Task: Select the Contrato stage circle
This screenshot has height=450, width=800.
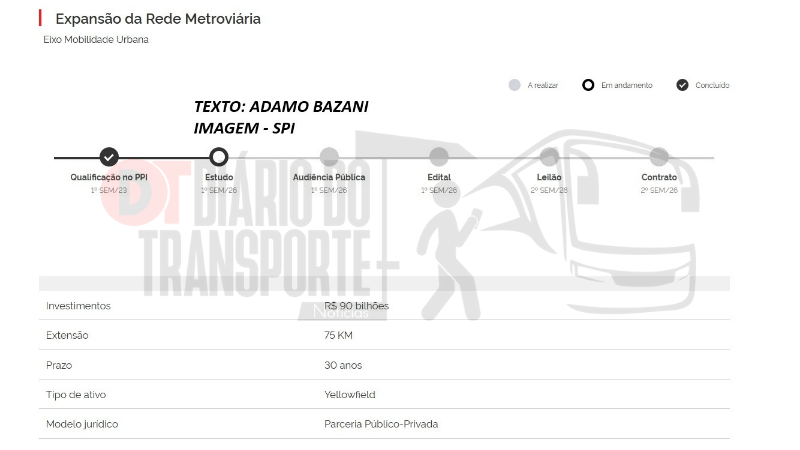Action: click(x=658, y=156)
